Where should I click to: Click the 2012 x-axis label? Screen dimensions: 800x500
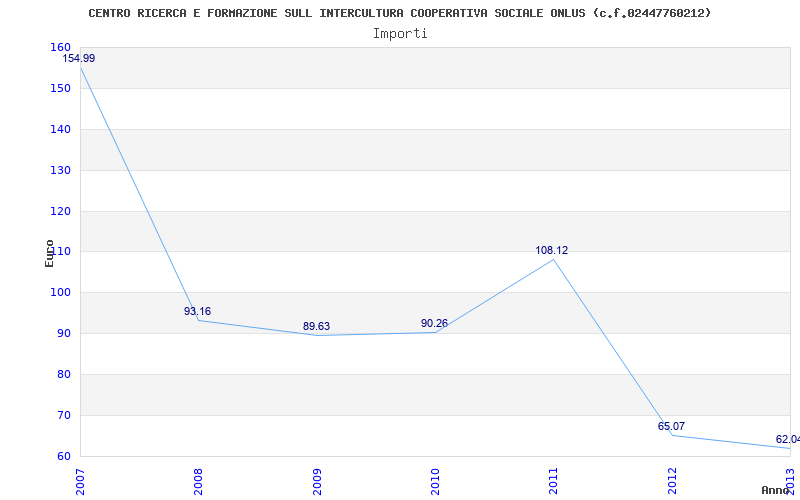pyautogui.click(x=672, y=482)
